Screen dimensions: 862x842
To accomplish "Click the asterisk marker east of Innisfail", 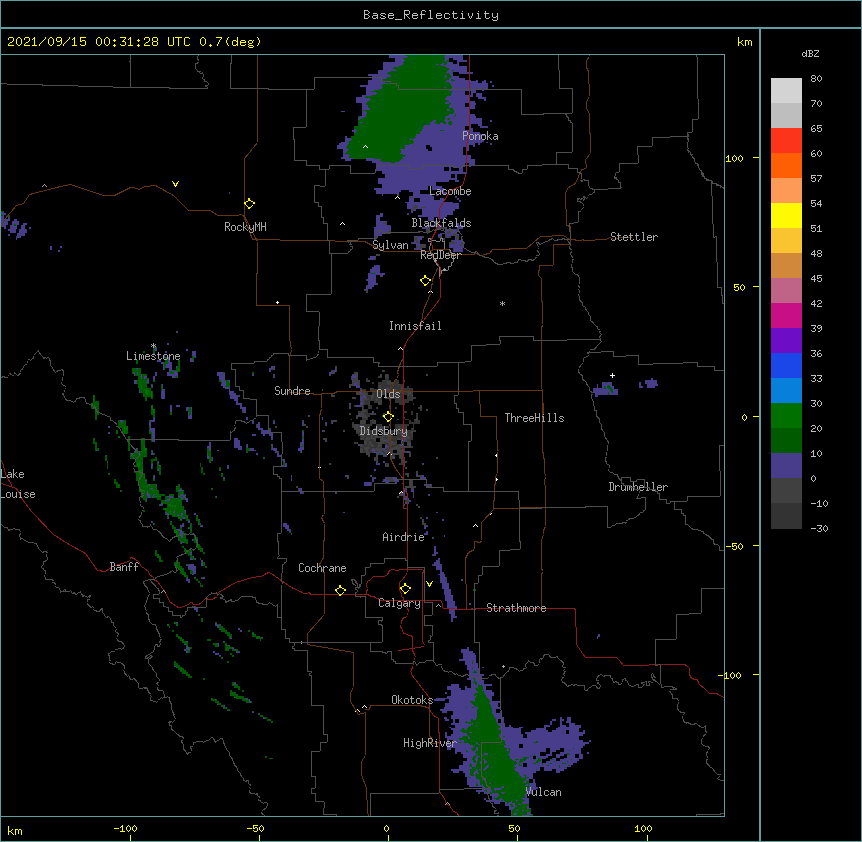I will pyautogui.click(x=502, y=303).
